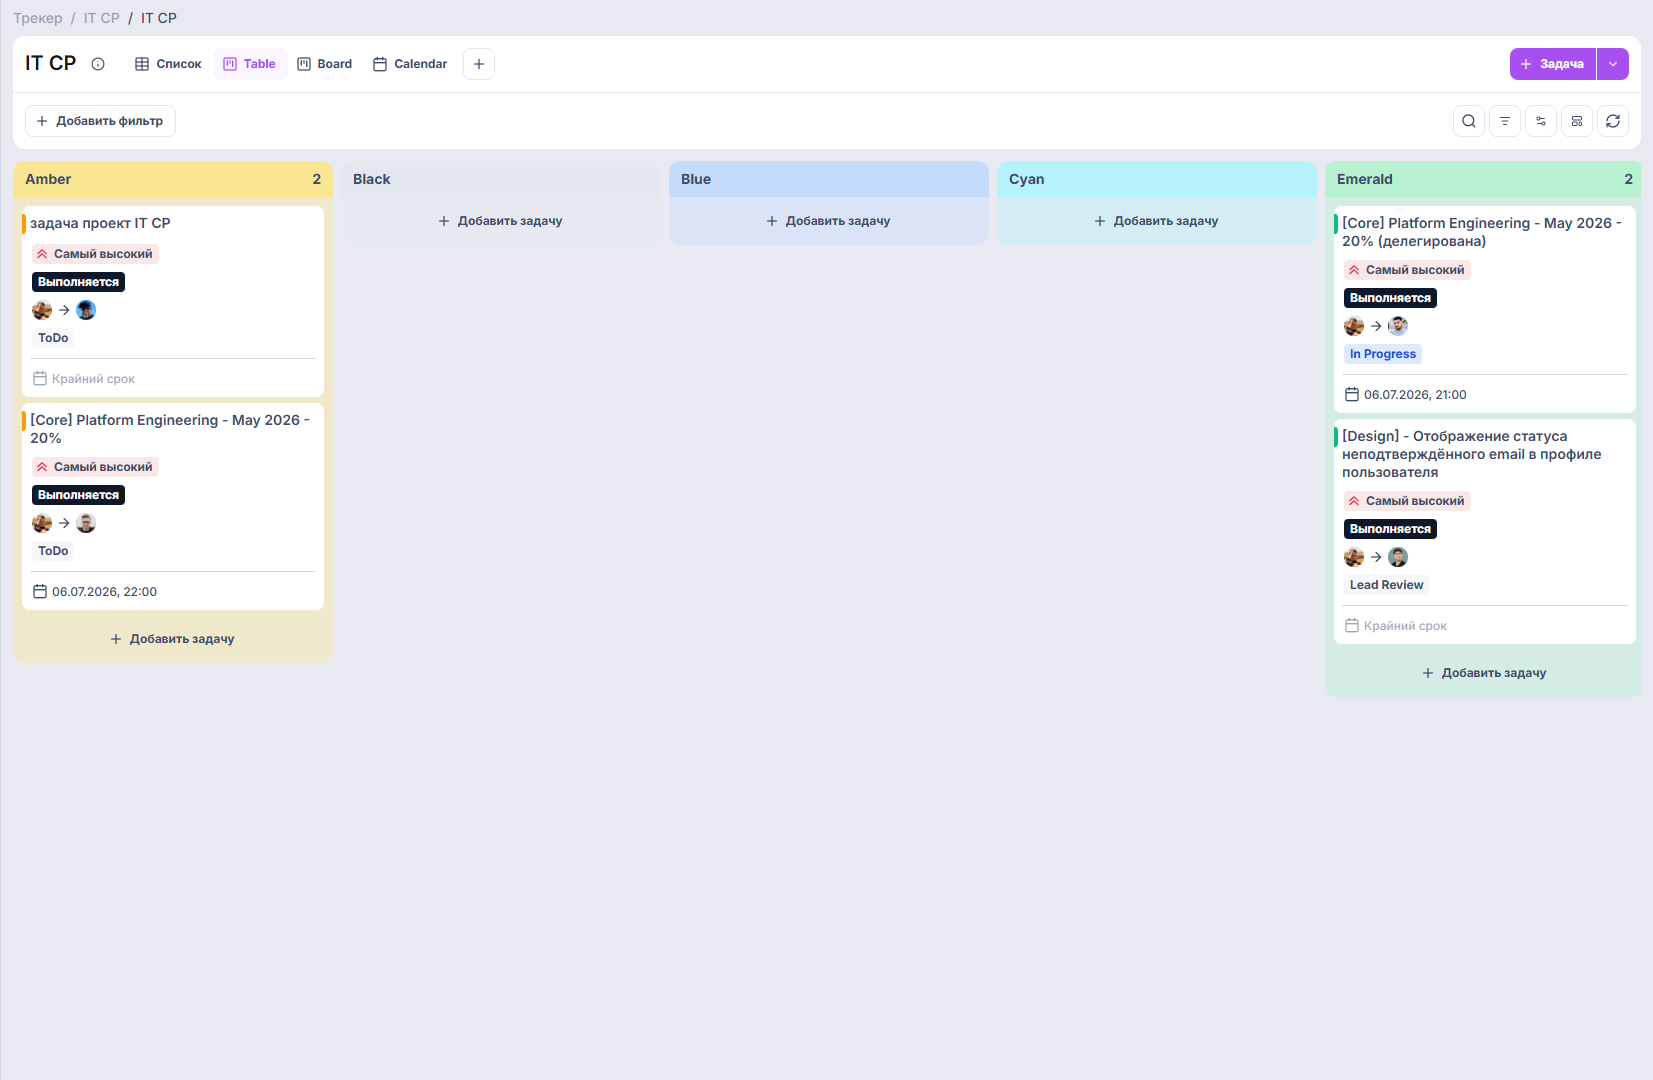Image resolution: width=1653 pixels, height=1080 pixels.
Task: Expand the dropdown arrow next to Задача
Action: coord(1612,64)
